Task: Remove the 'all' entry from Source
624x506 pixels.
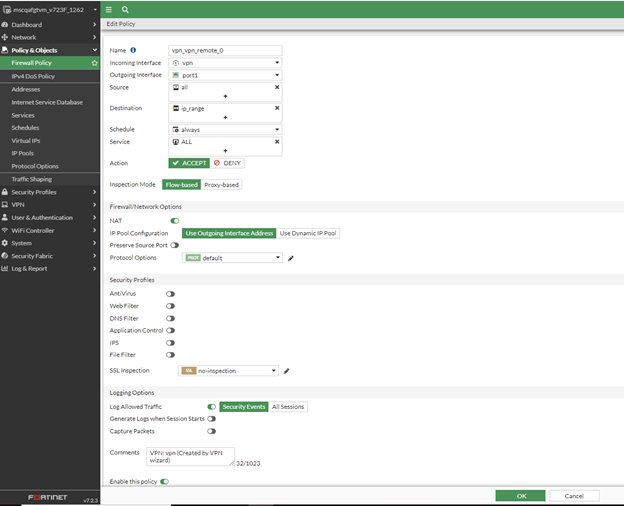Action: (x=277, y=87)
